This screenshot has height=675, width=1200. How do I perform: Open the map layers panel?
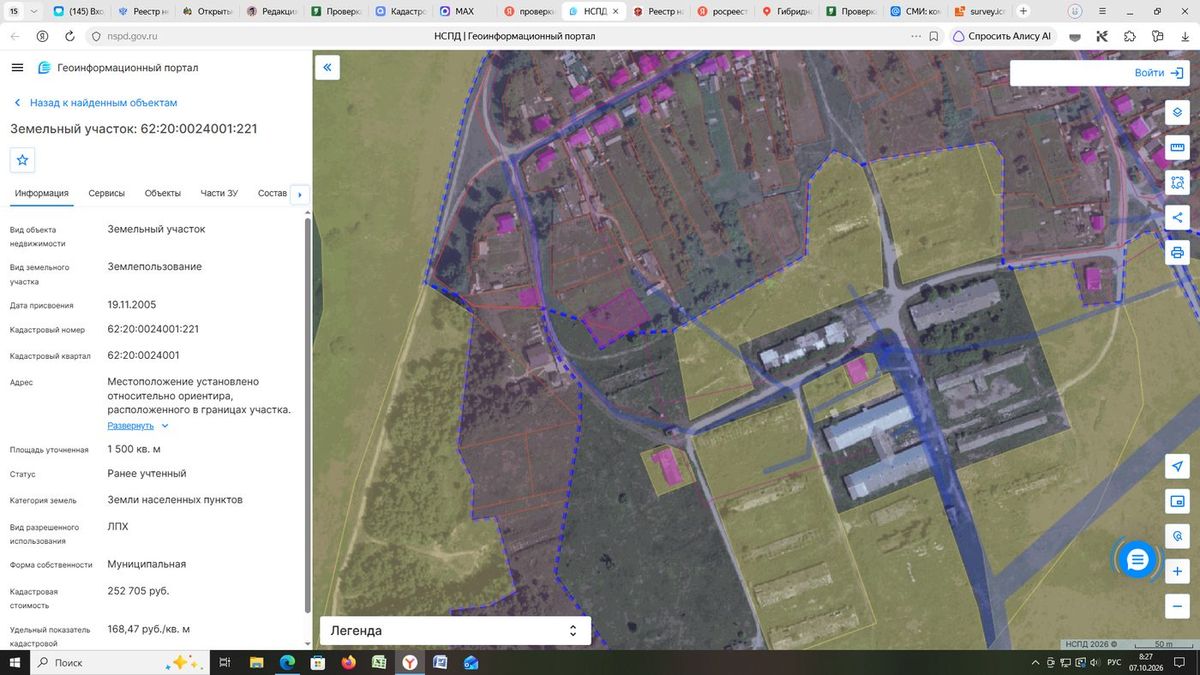(x=1177, y=111)
